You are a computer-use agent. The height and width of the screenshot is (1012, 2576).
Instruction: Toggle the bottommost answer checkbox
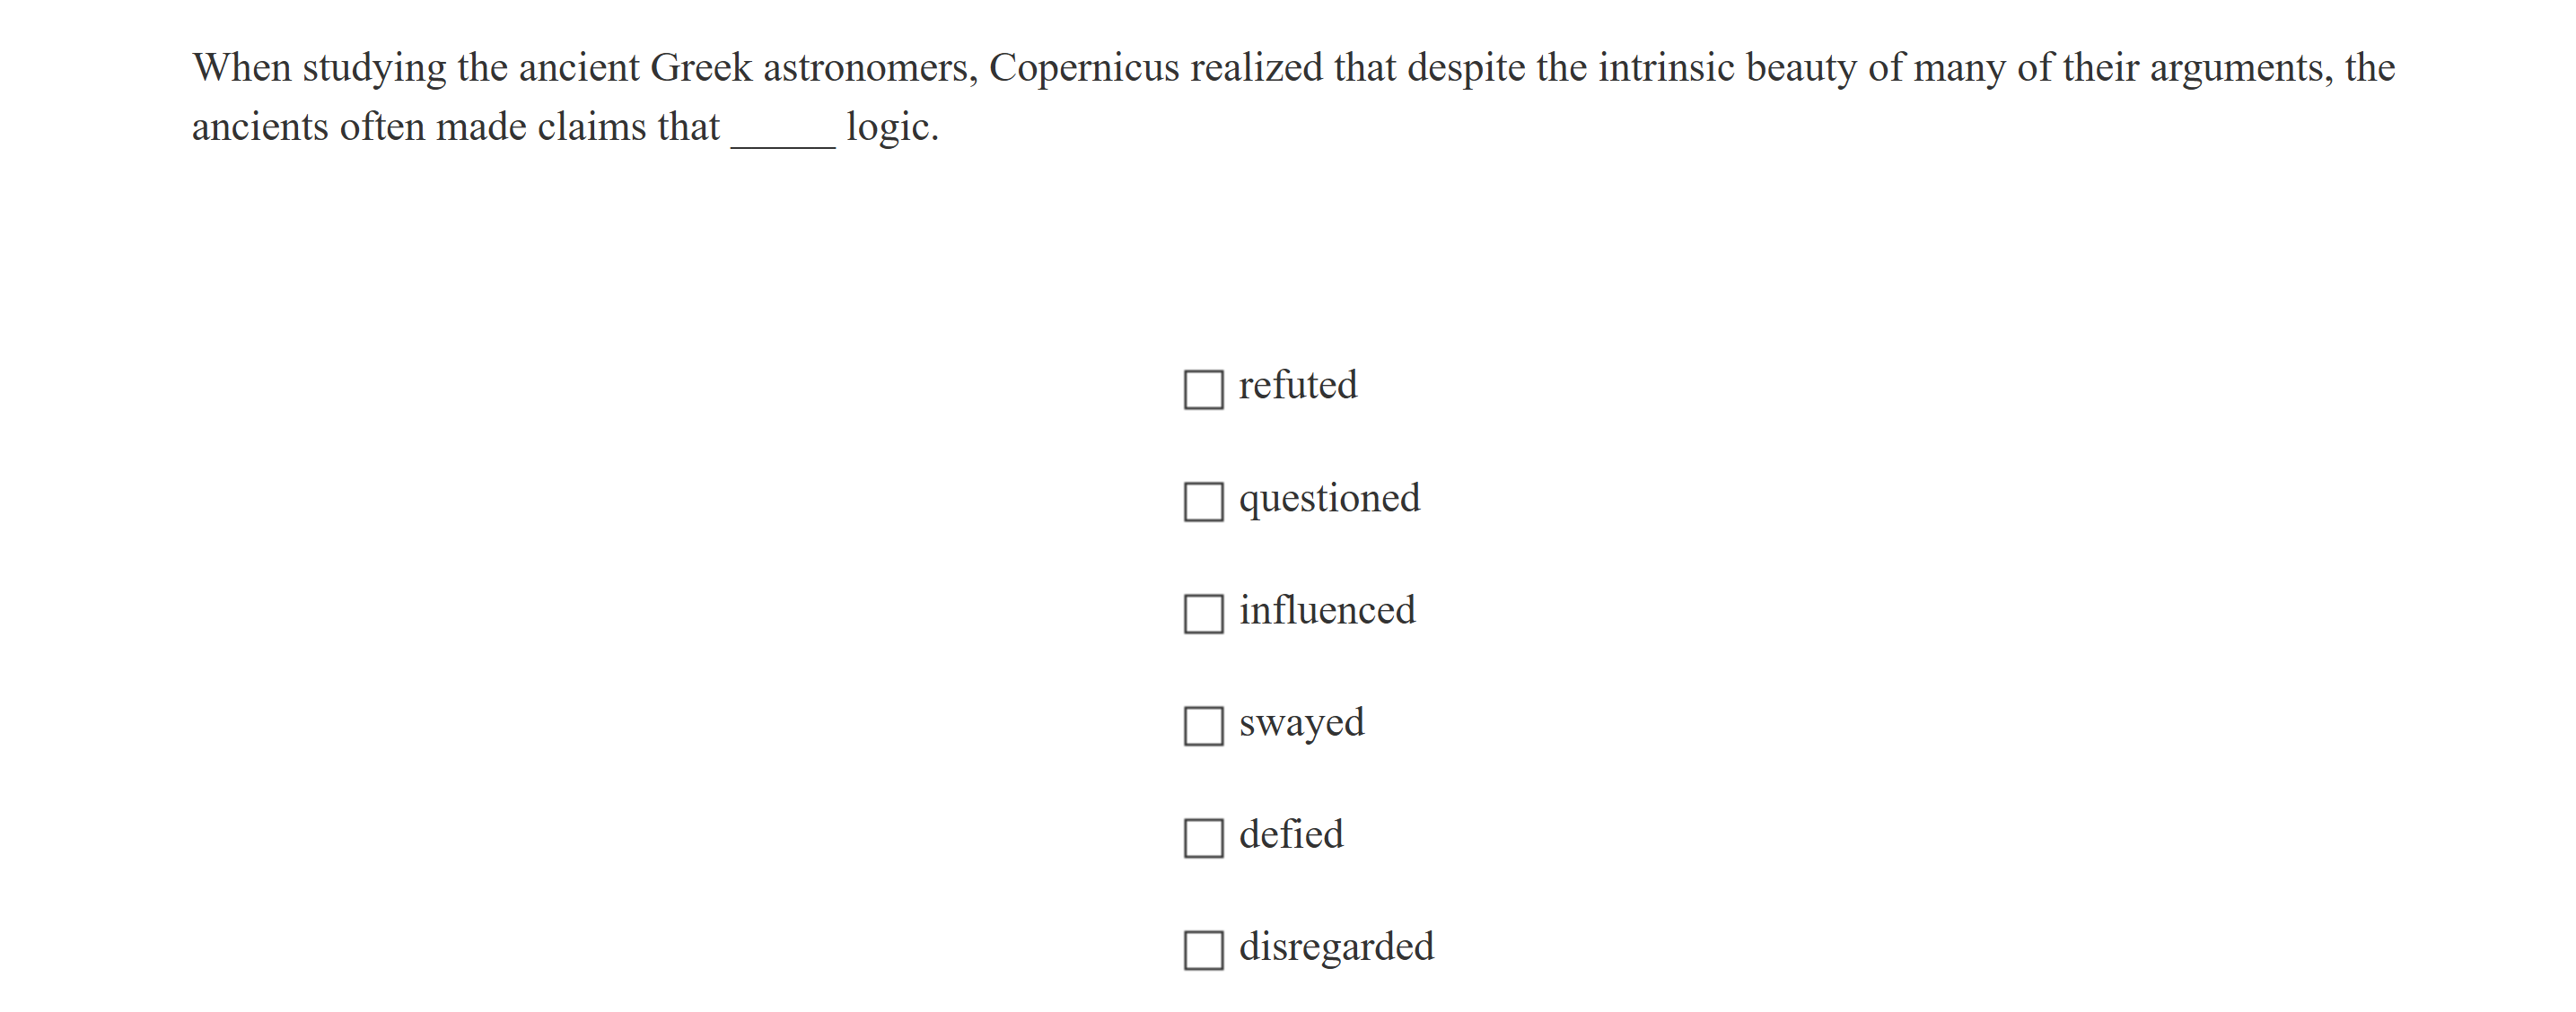[x=1203, y=949]
